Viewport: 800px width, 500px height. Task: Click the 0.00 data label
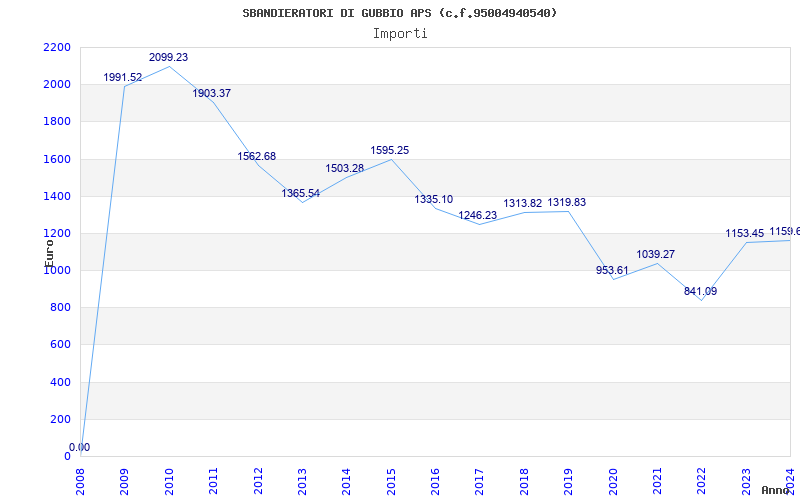[x=80, y=447]
